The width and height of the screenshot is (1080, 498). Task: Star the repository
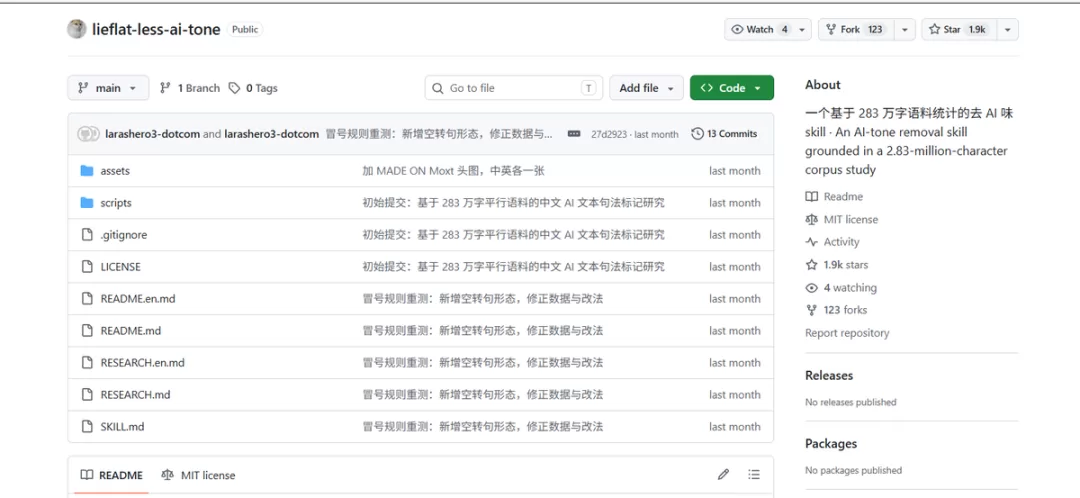point(957,30)
